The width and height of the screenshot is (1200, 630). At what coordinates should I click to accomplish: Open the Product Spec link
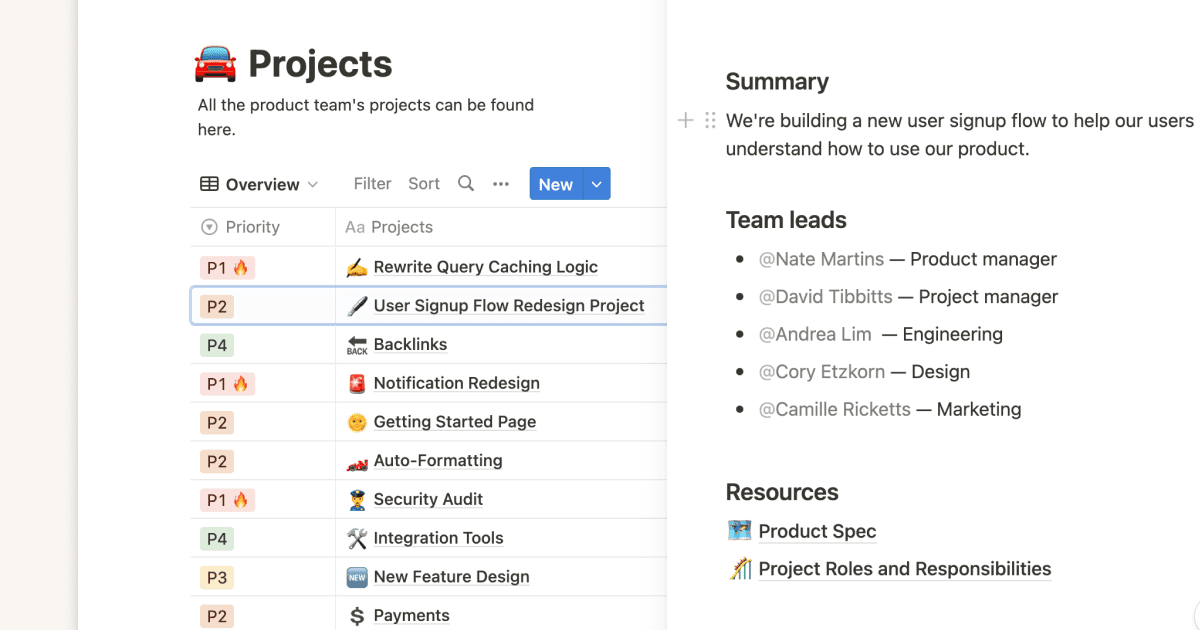click(x=817, y=531)
